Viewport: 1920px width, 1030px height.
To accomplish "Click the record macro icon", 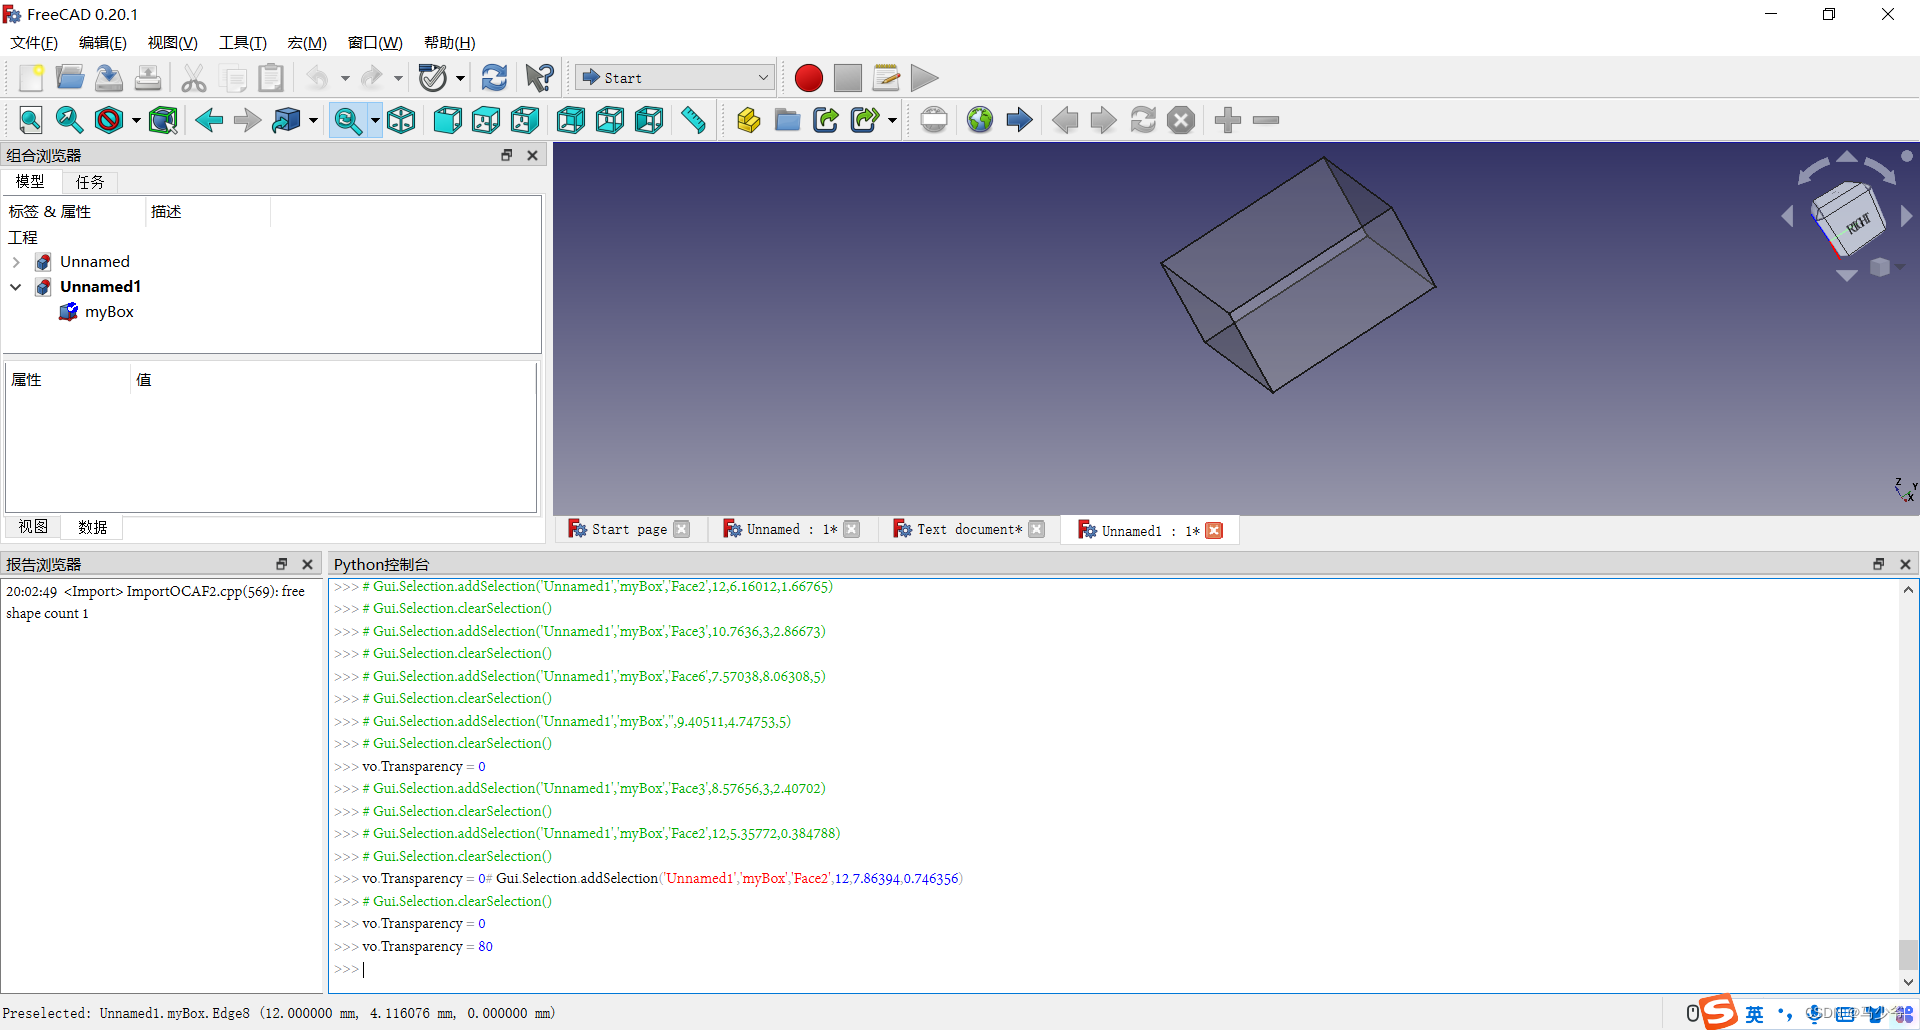I will pos(807,77).
